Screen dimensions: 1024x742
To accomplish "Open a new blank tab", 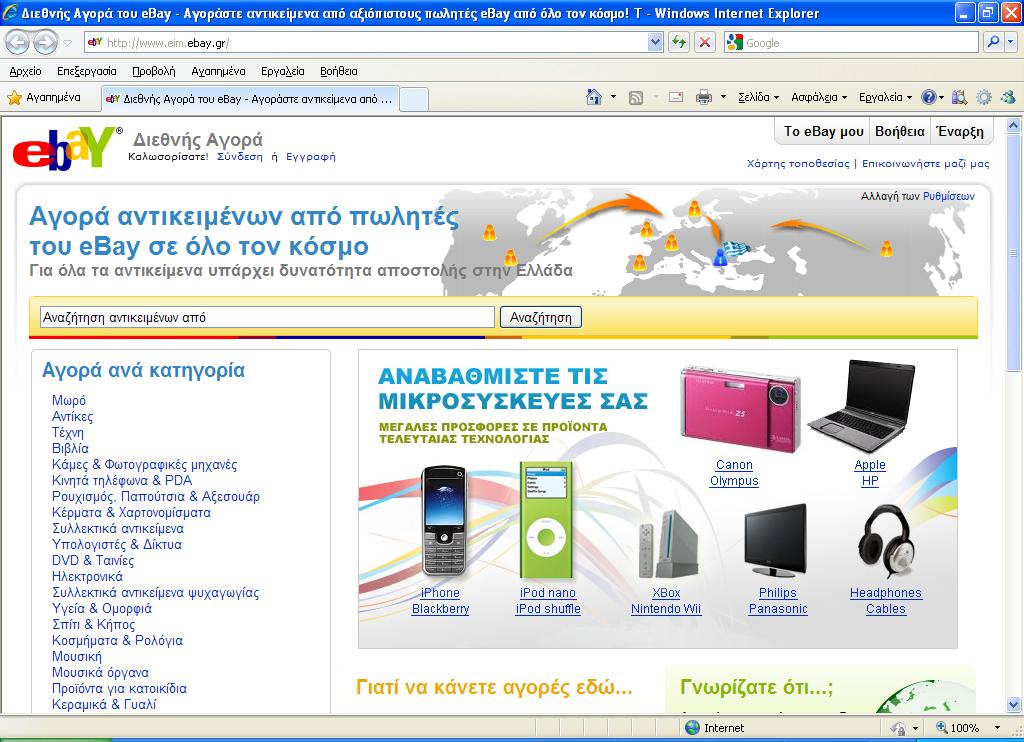I will pyautogui.click(x=414, y=100).
